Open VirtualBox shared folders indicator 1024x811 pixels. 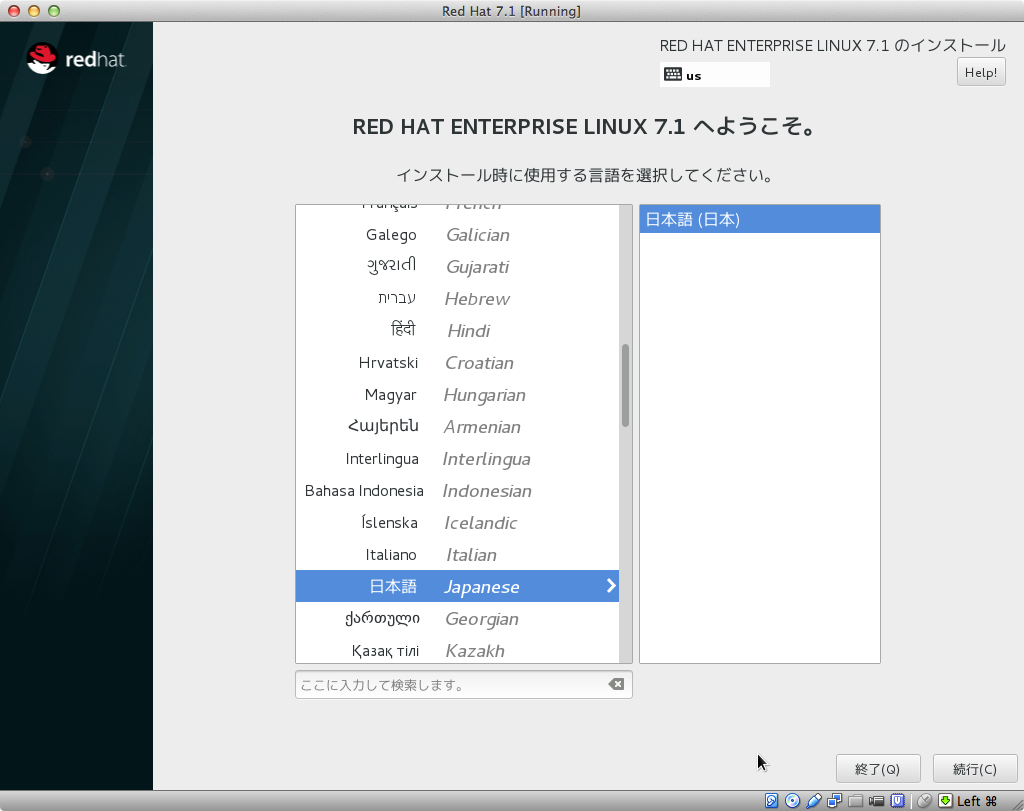click(x=856, y=801)
